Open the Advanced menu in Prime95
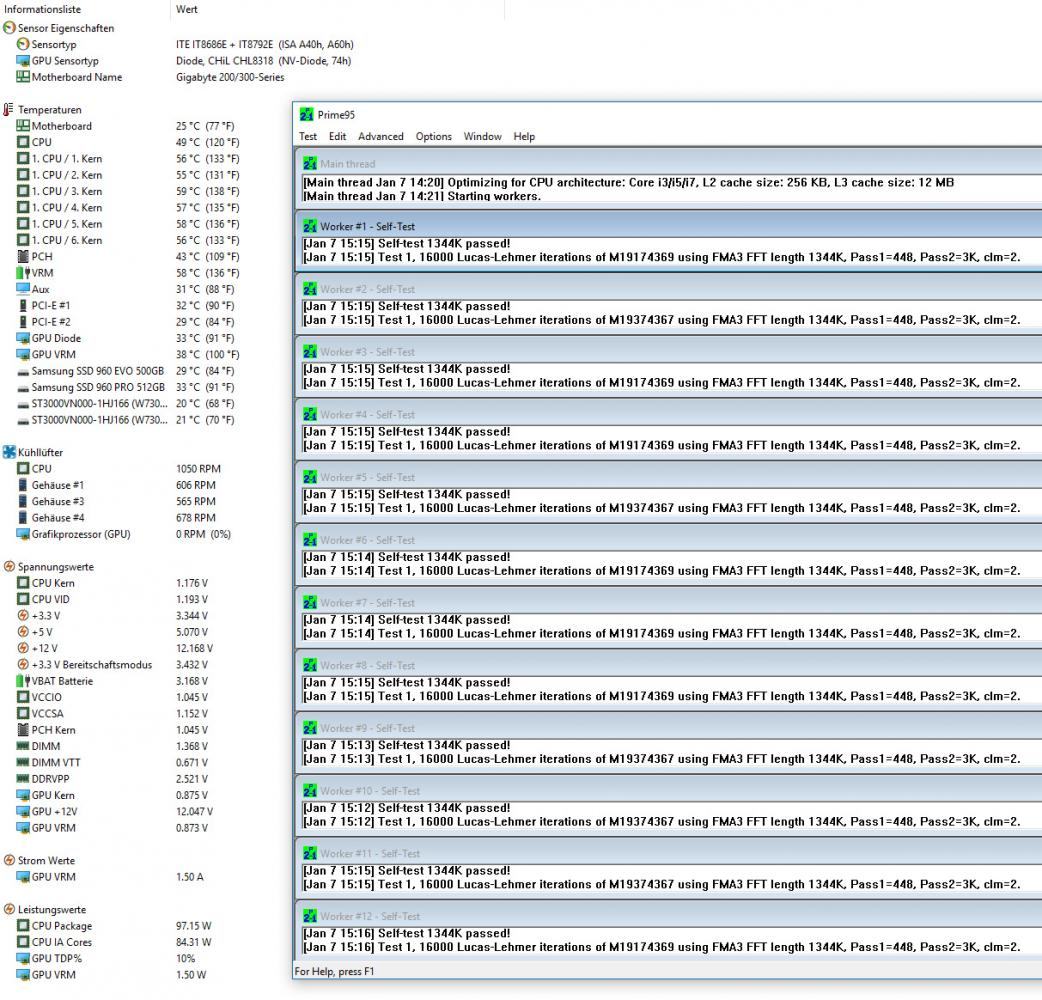This screenshot has width=1042, height=1000. 381,136
